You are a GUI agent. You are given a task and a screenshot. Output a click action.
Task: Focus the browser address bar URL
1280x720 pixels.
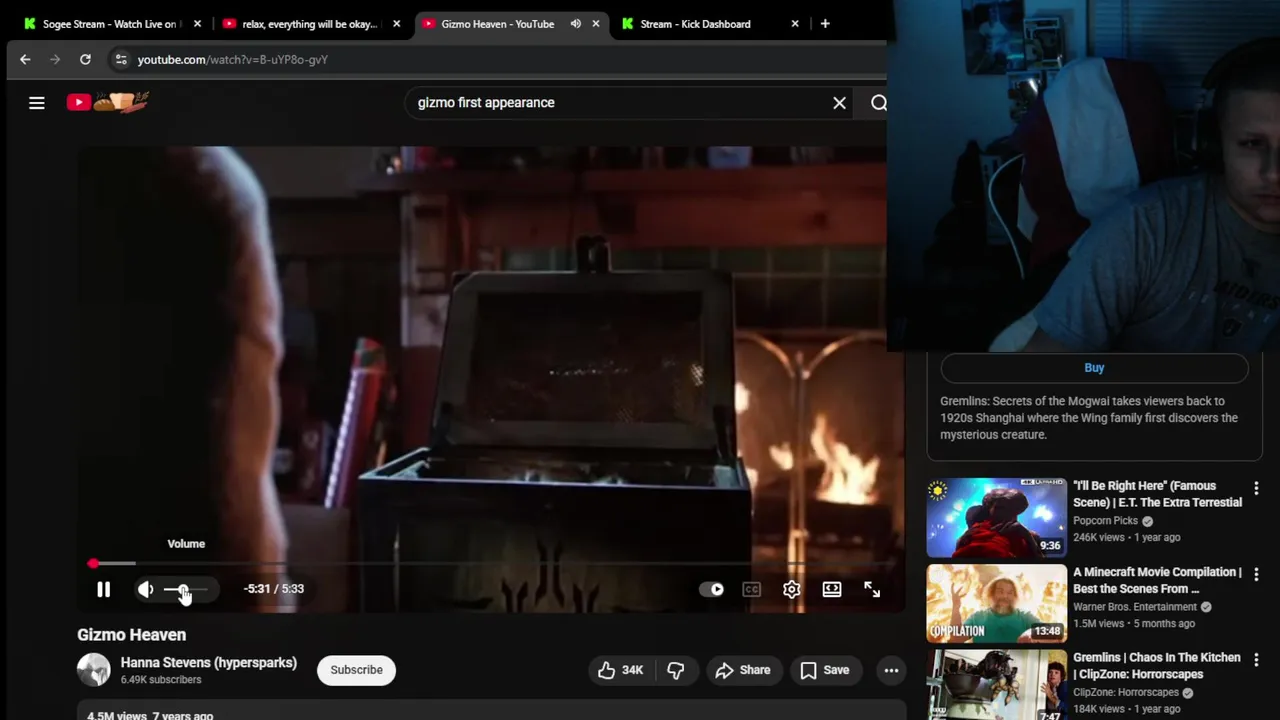pos(233,60)
